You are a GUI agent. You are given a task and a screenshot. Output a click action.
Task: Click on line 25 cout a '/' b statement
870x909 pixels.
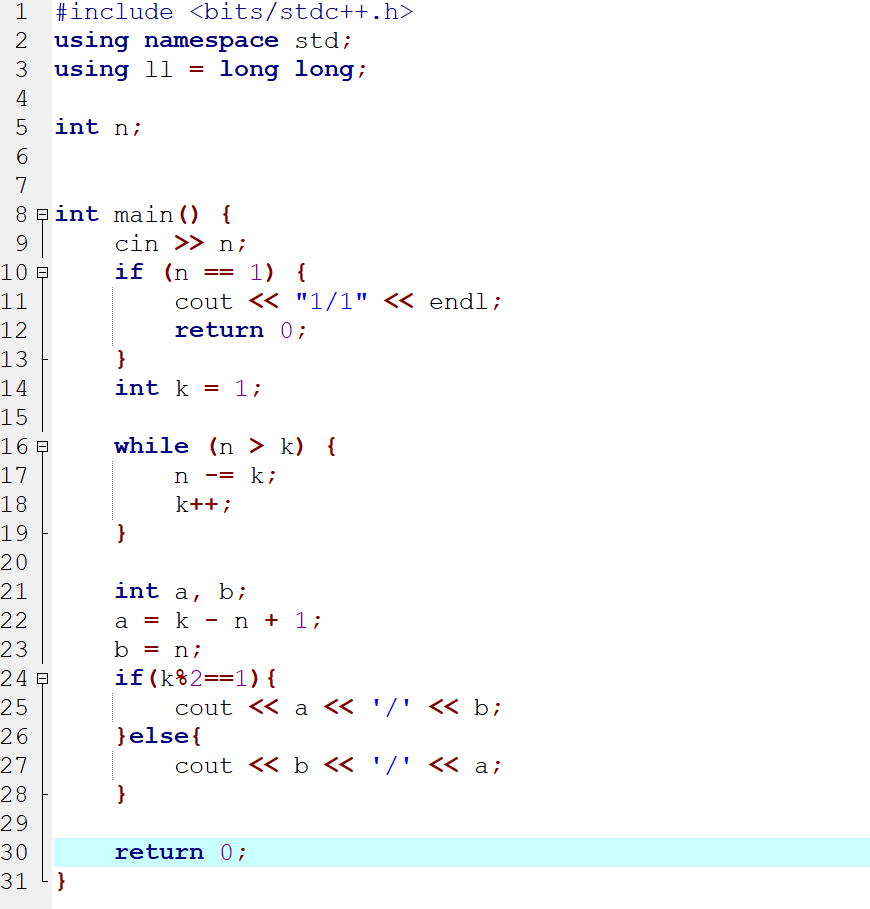point(338,707)
